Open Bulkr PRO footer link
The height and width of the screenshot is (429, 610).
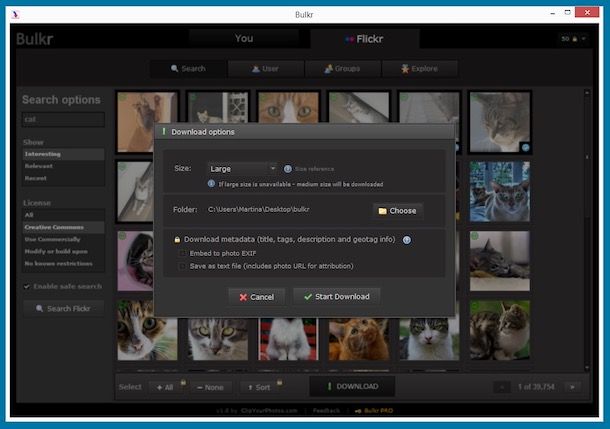[x=374, y=411]
